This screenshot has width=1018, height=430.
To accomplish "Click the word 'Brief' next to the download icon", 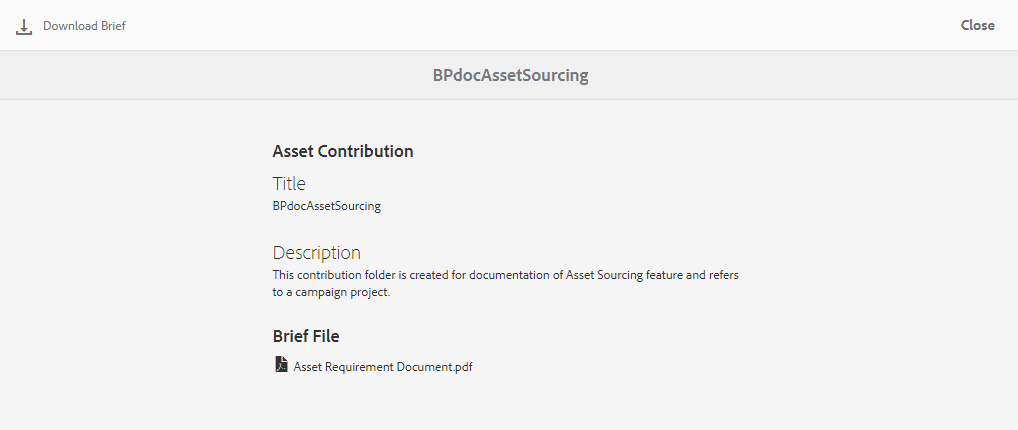I will 111,26.
